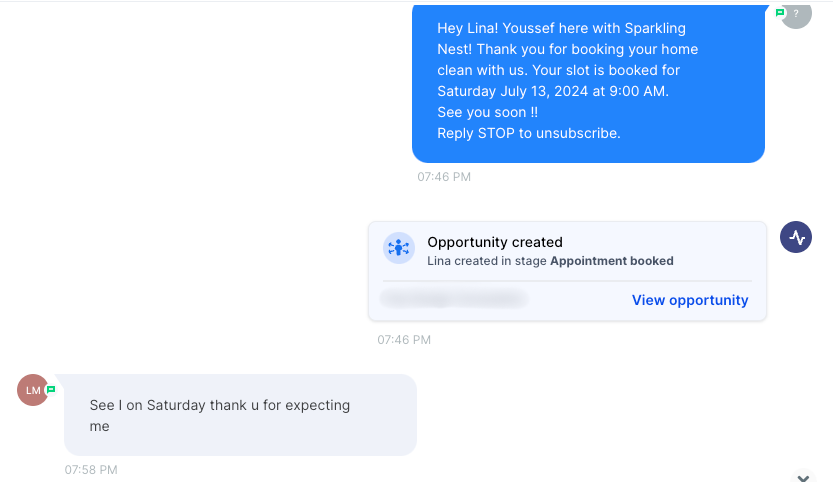The height and width of the screenshot is (482, 833).
Task: Click the blue opportunity icon in the card
Action: point(398,248)
